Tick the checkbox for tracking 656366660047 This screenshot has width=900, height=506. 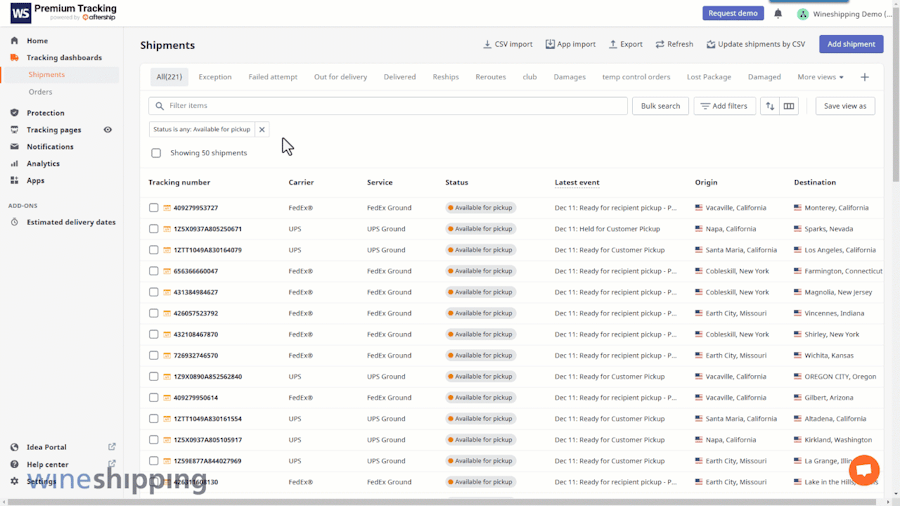click(154, 271)
